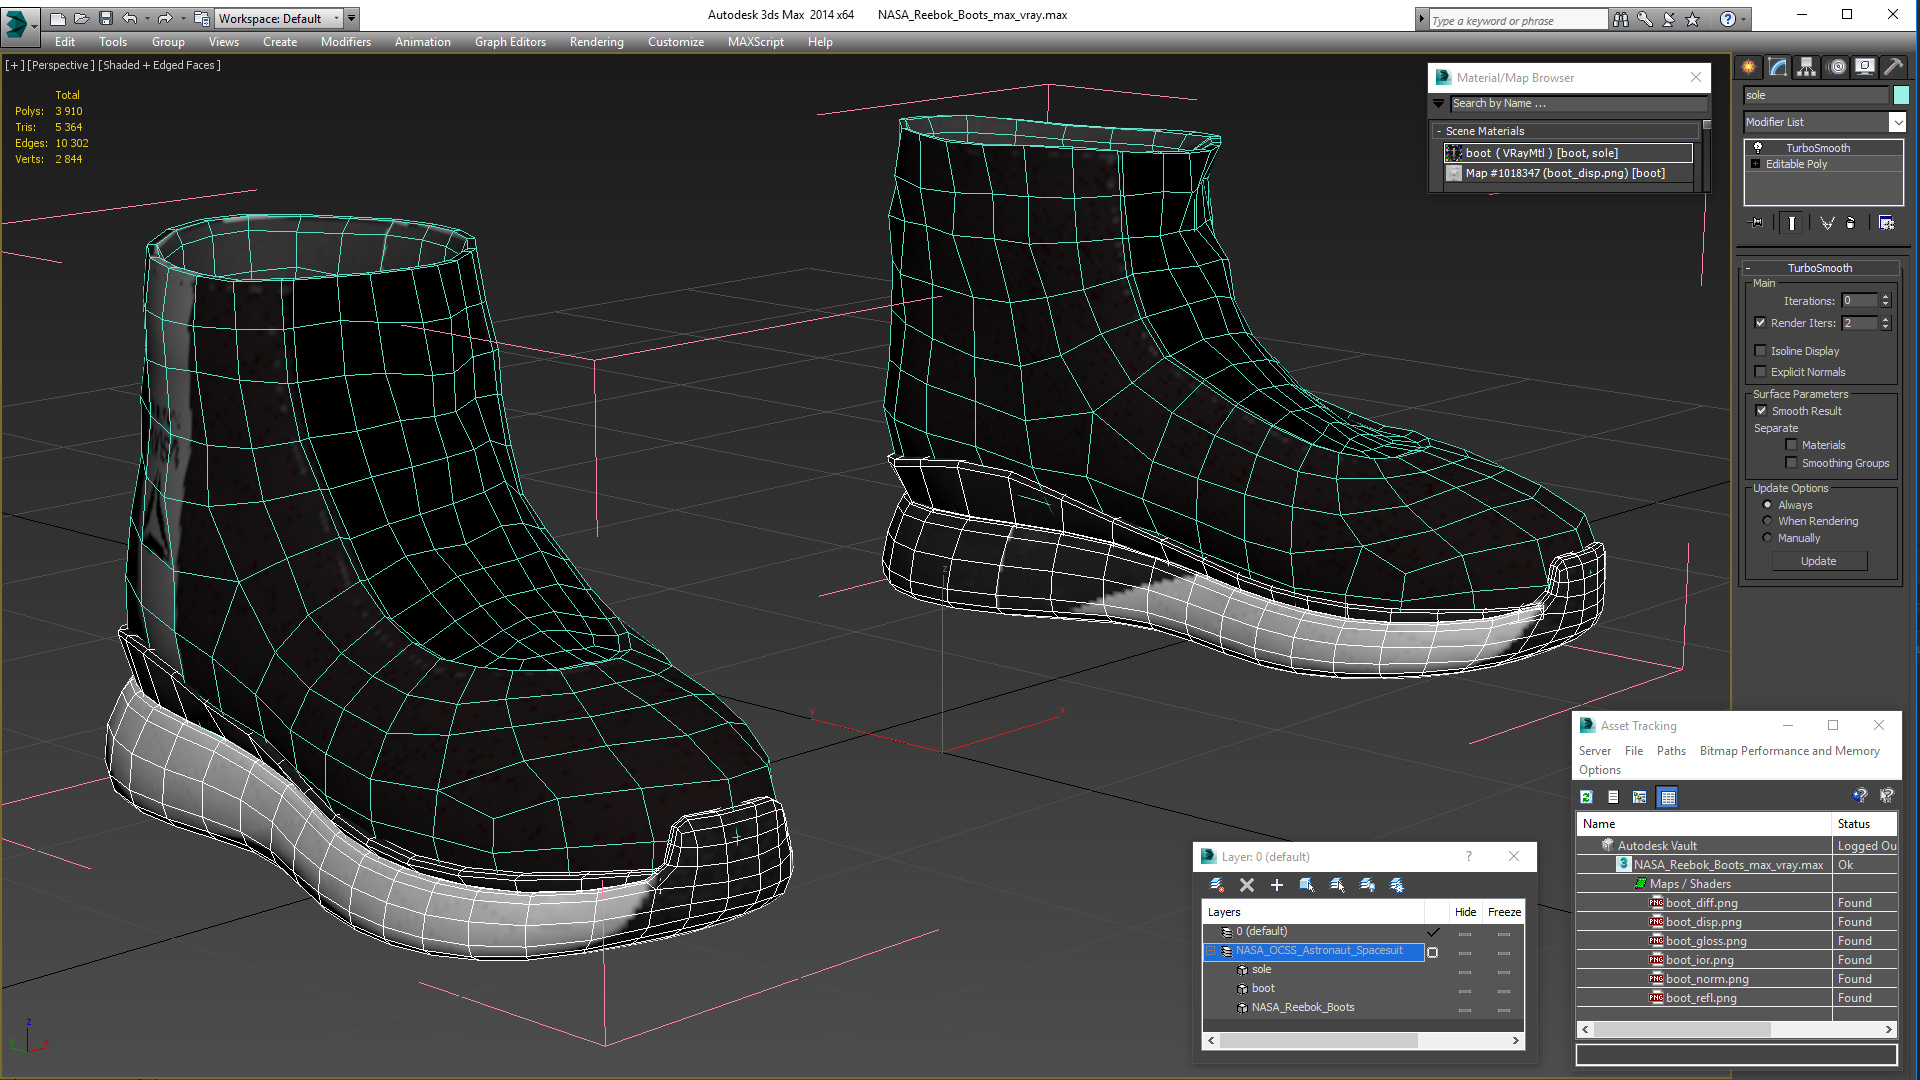Click Create New Layer icon in Layer dialog
The height and width of the screenshot is (1080, 1920).
1217,885
